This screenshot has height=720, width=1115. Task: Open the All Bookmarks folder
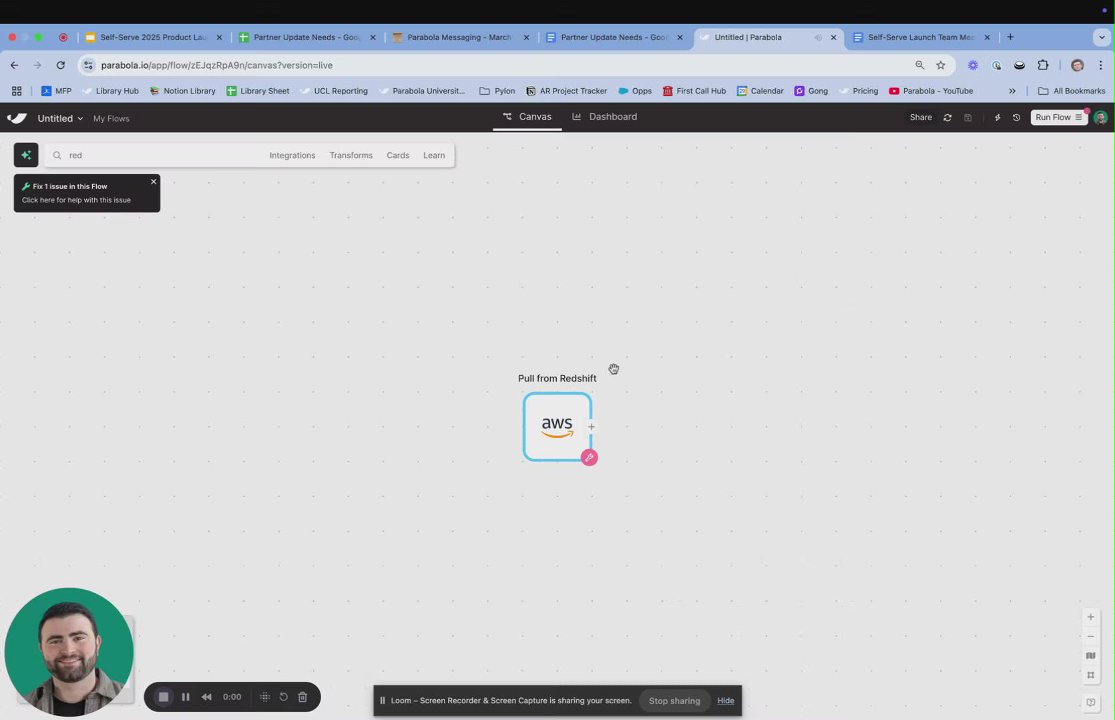tap(1071, 91)
